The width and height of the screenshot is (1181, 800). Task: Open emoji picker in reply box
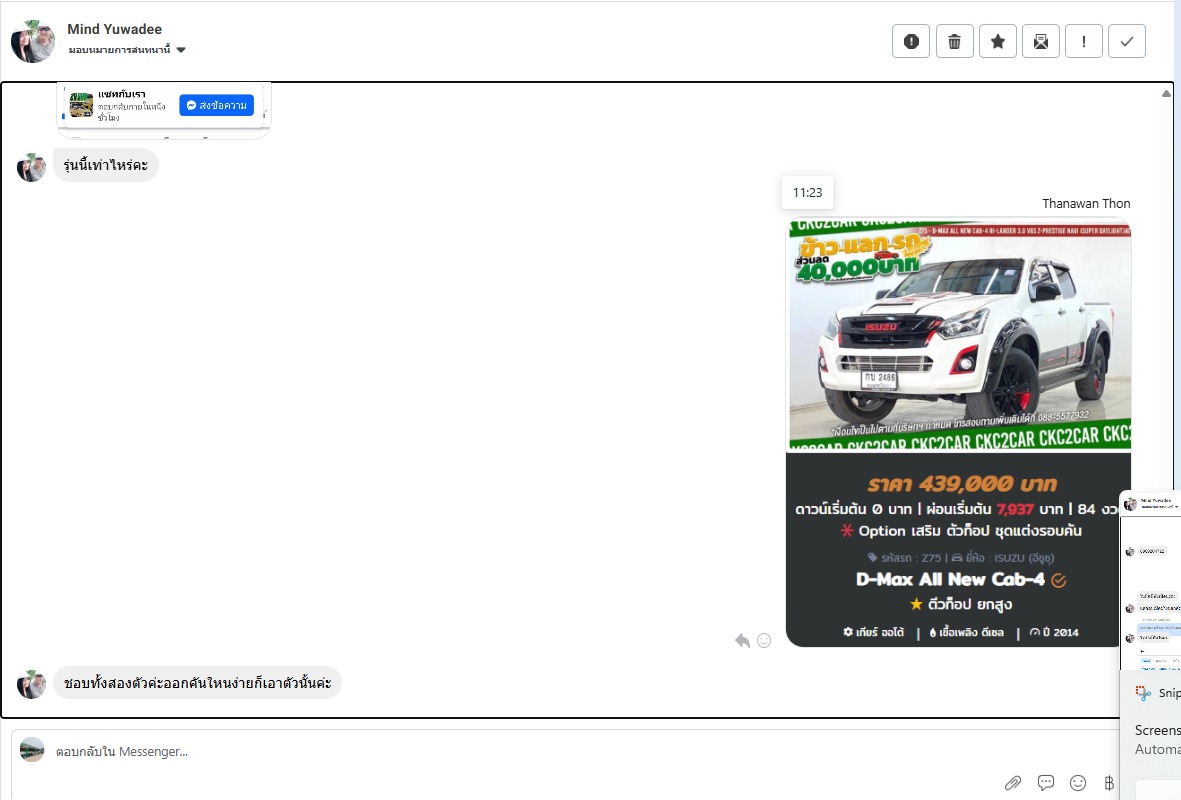[x=1078, y=783]
